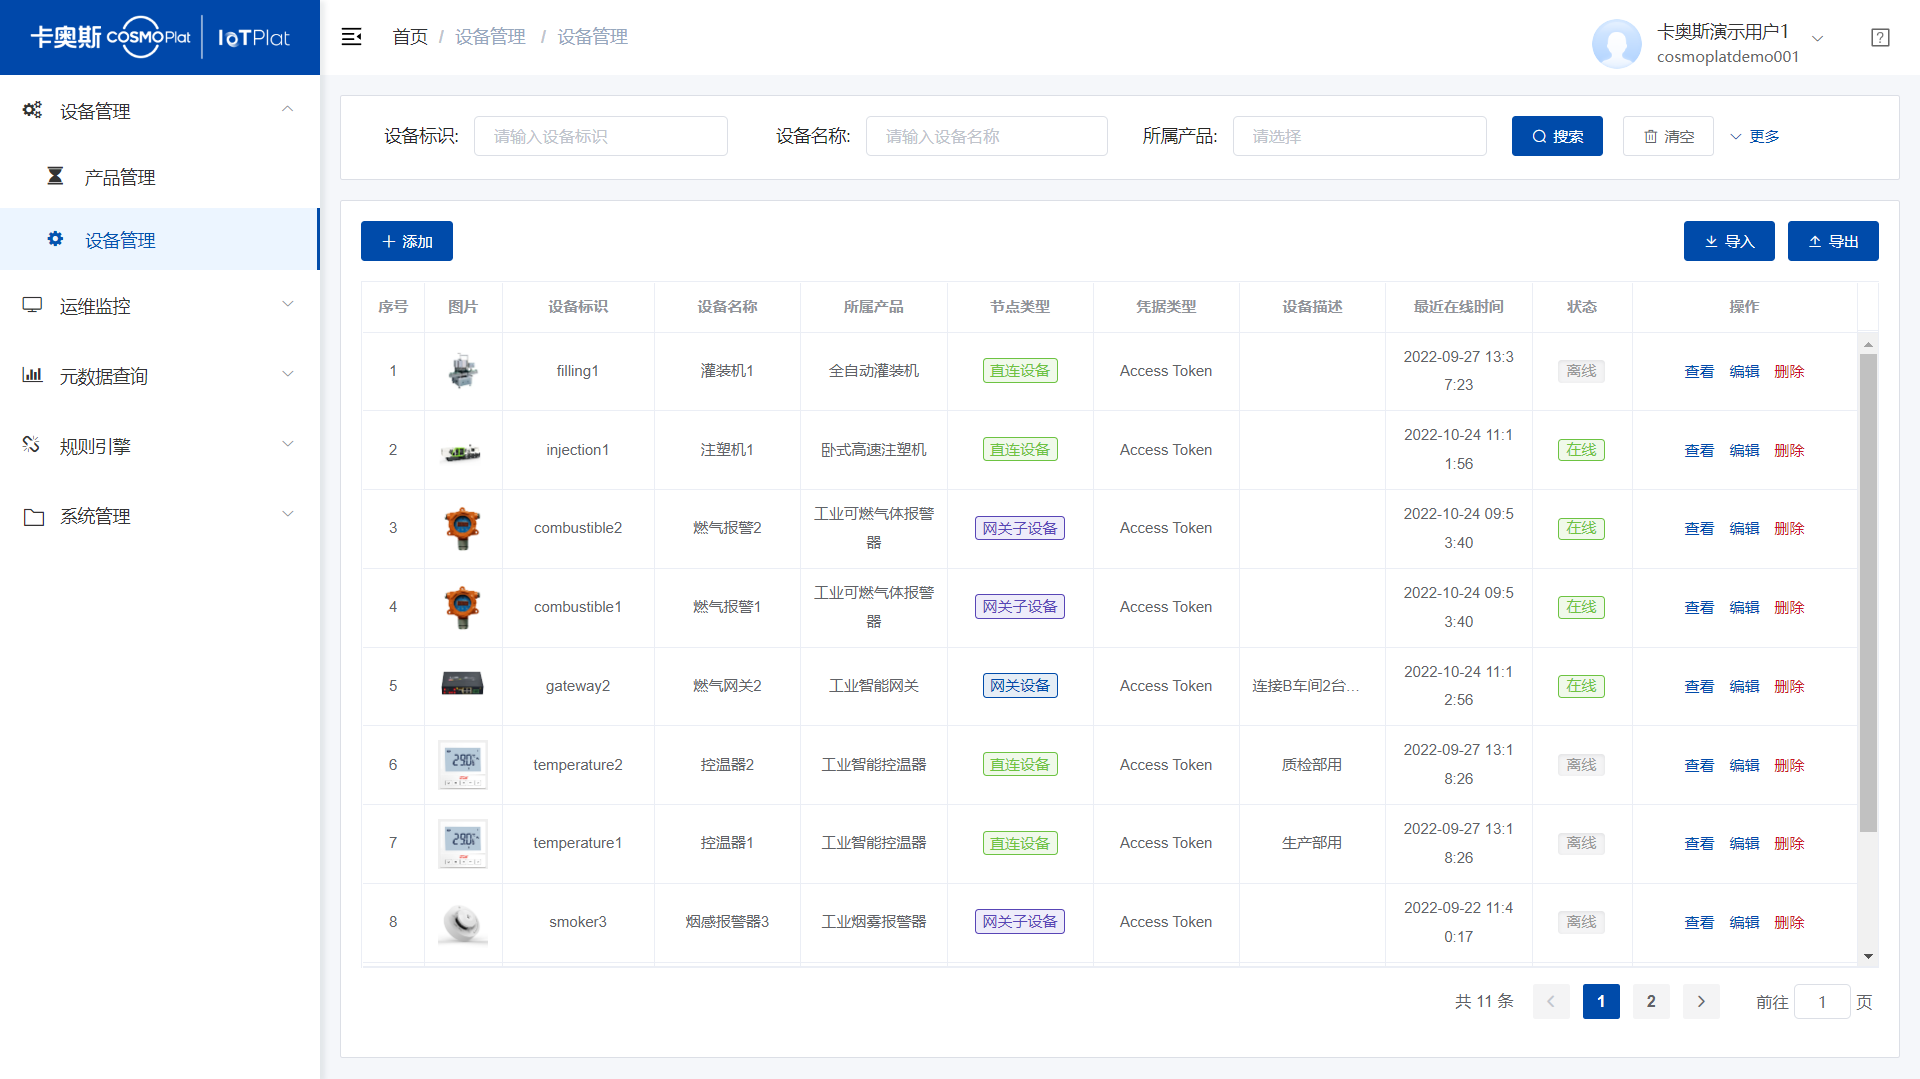Click the 产品管理 hourglass icon
Viewport: 1920px width, 1079px height.
coord(56,176)
